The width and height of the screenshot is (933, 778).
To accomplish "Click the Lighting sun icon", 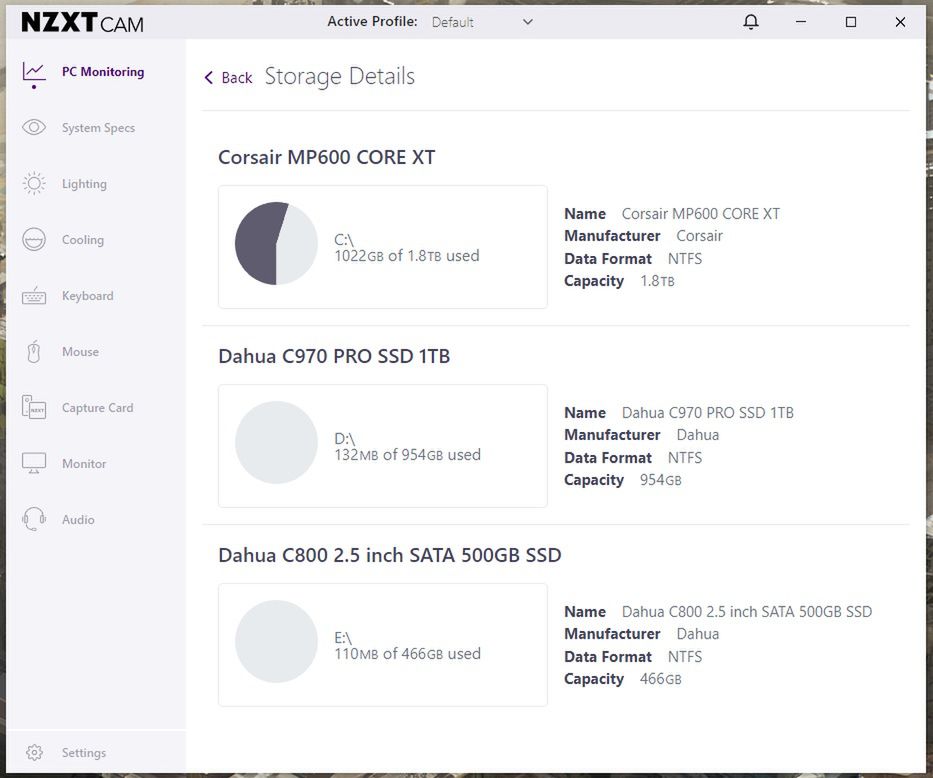I will click(x=33, y=183).
